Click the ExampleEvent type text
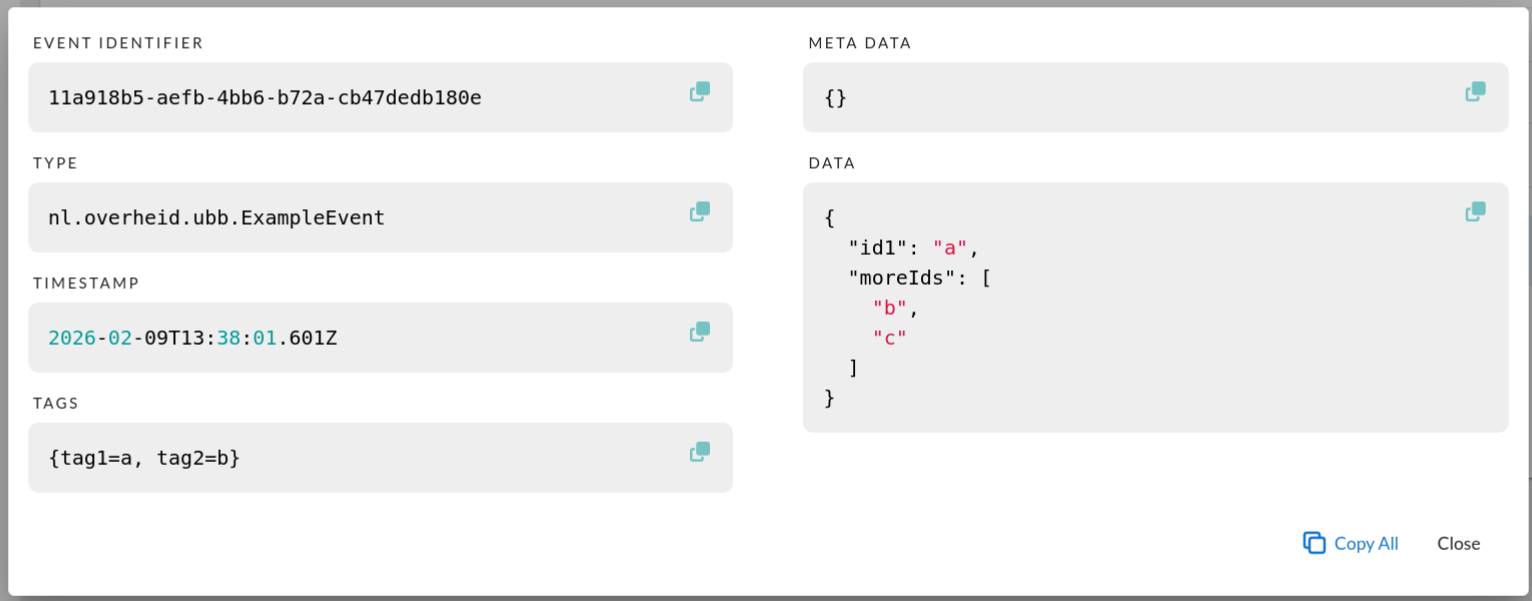Image resolution: width=1532 pixels, height=601 pixels. pyautogui.click(x=216, y=218)
